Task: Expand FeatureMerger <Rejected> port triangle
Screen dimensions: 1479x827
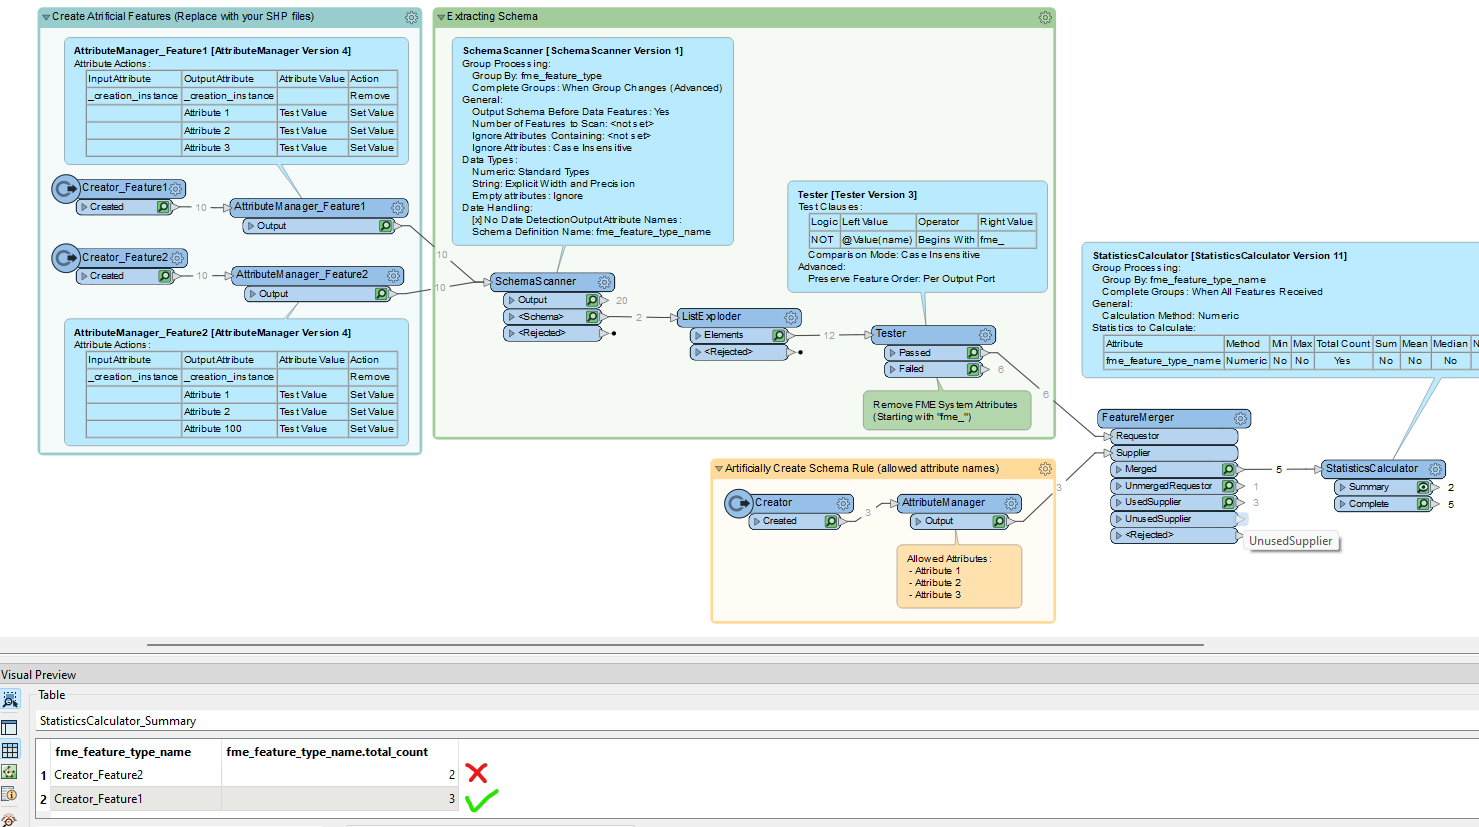Action: click(1119, 535)
